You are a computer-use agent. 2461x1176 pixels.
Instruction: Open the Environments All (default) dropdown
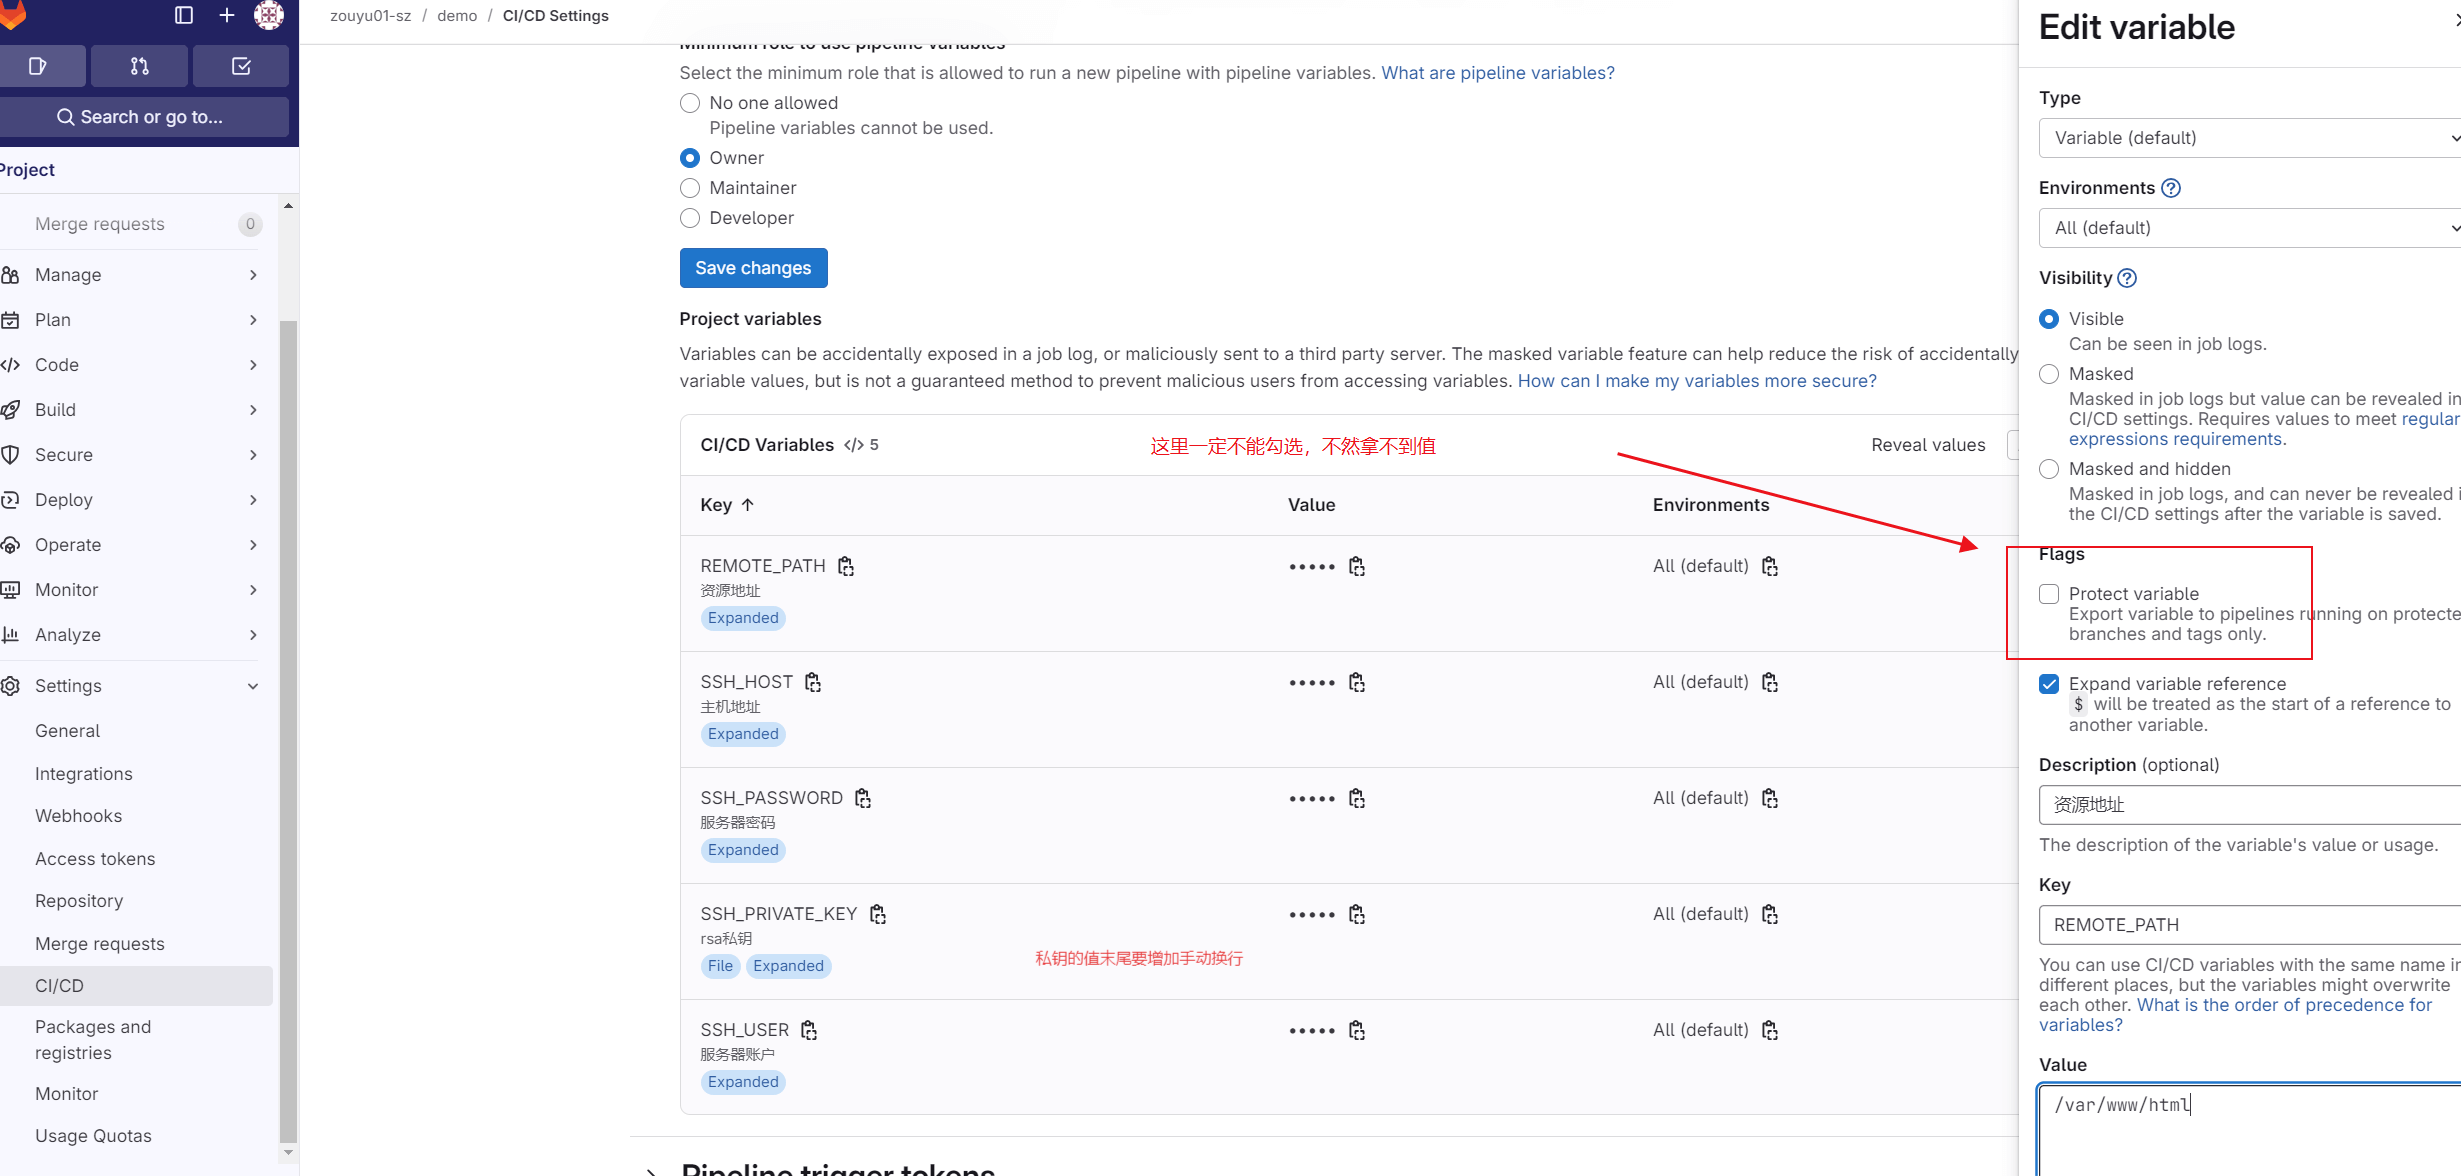coord(2248,227)
